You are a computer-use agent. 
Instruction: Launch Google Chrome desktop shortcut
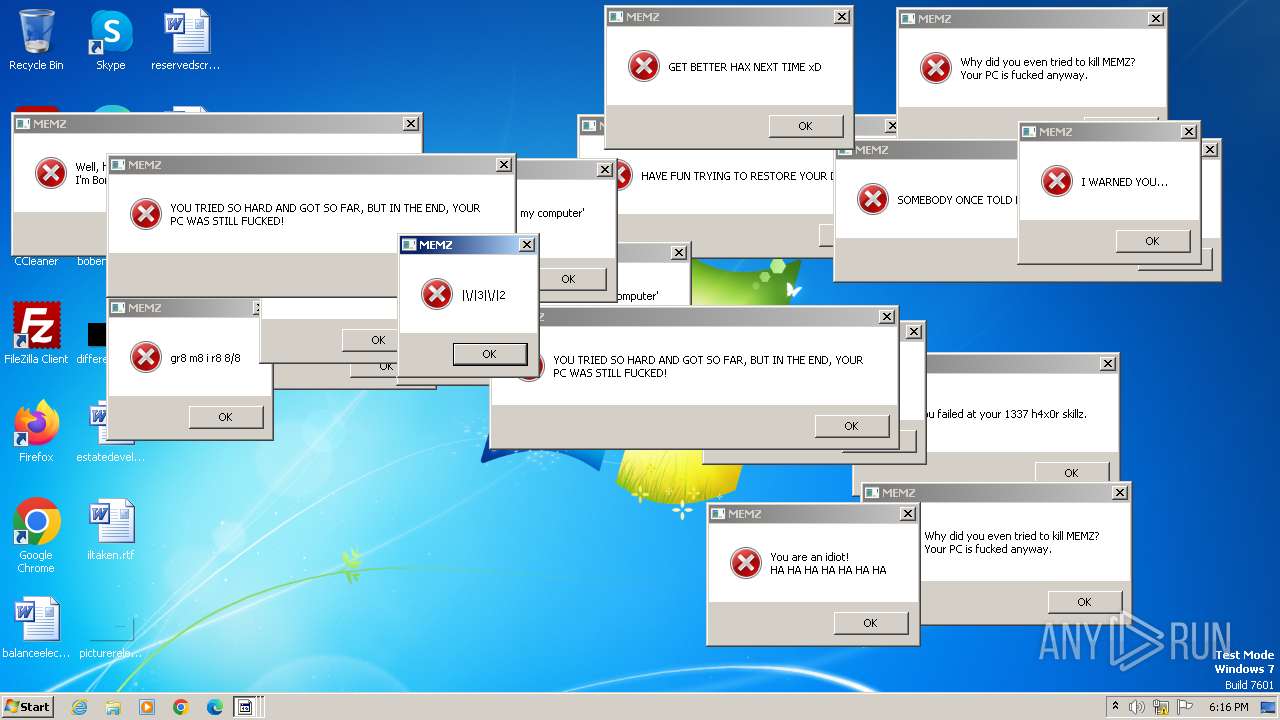coord(36,535)
